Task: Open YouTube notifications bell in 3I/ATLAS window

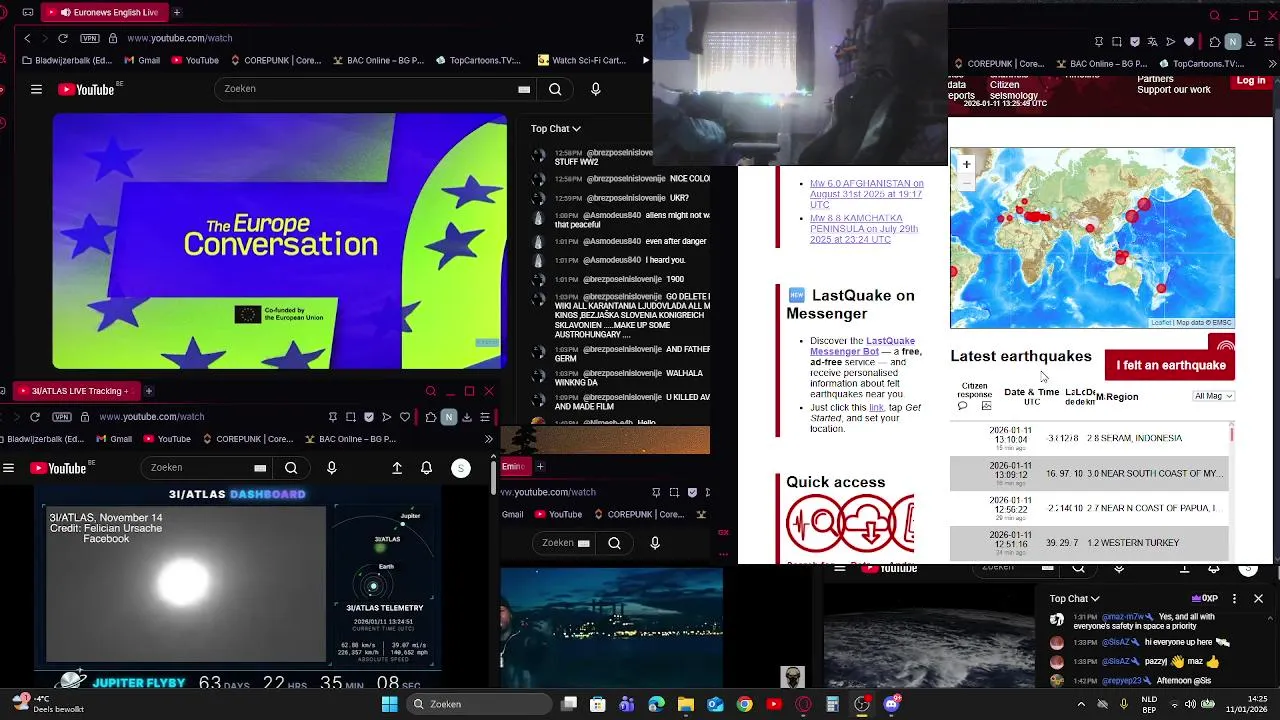Action: [x=427, y=468]
